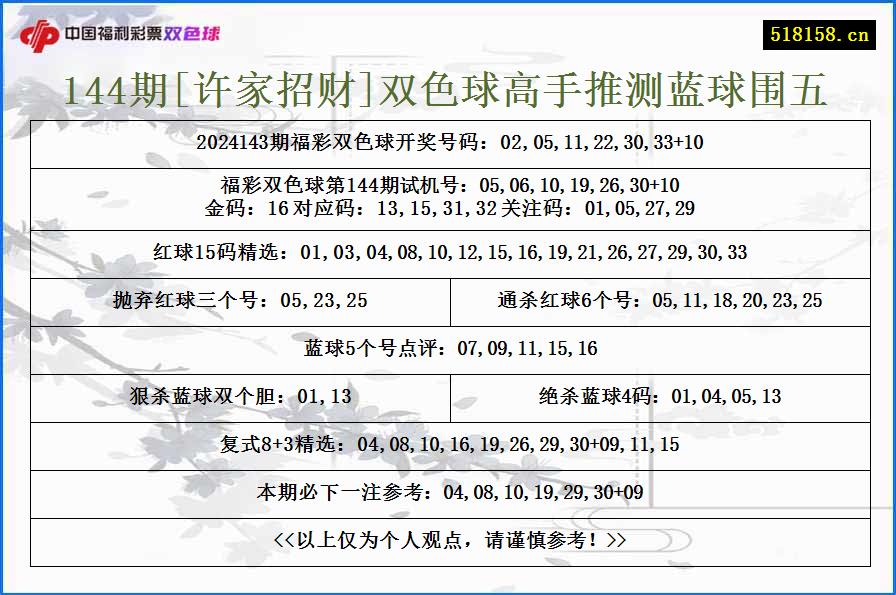Select the 2024143期 opening numbers row
This screenshot has width=896, height=595.
tap(448, 145)
